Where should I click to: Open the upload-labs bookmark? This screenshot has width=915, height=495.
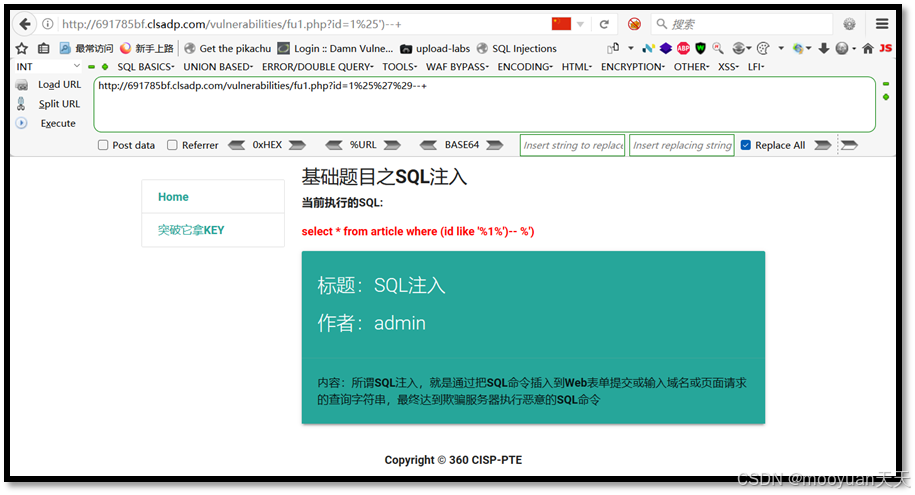(435, 48)
